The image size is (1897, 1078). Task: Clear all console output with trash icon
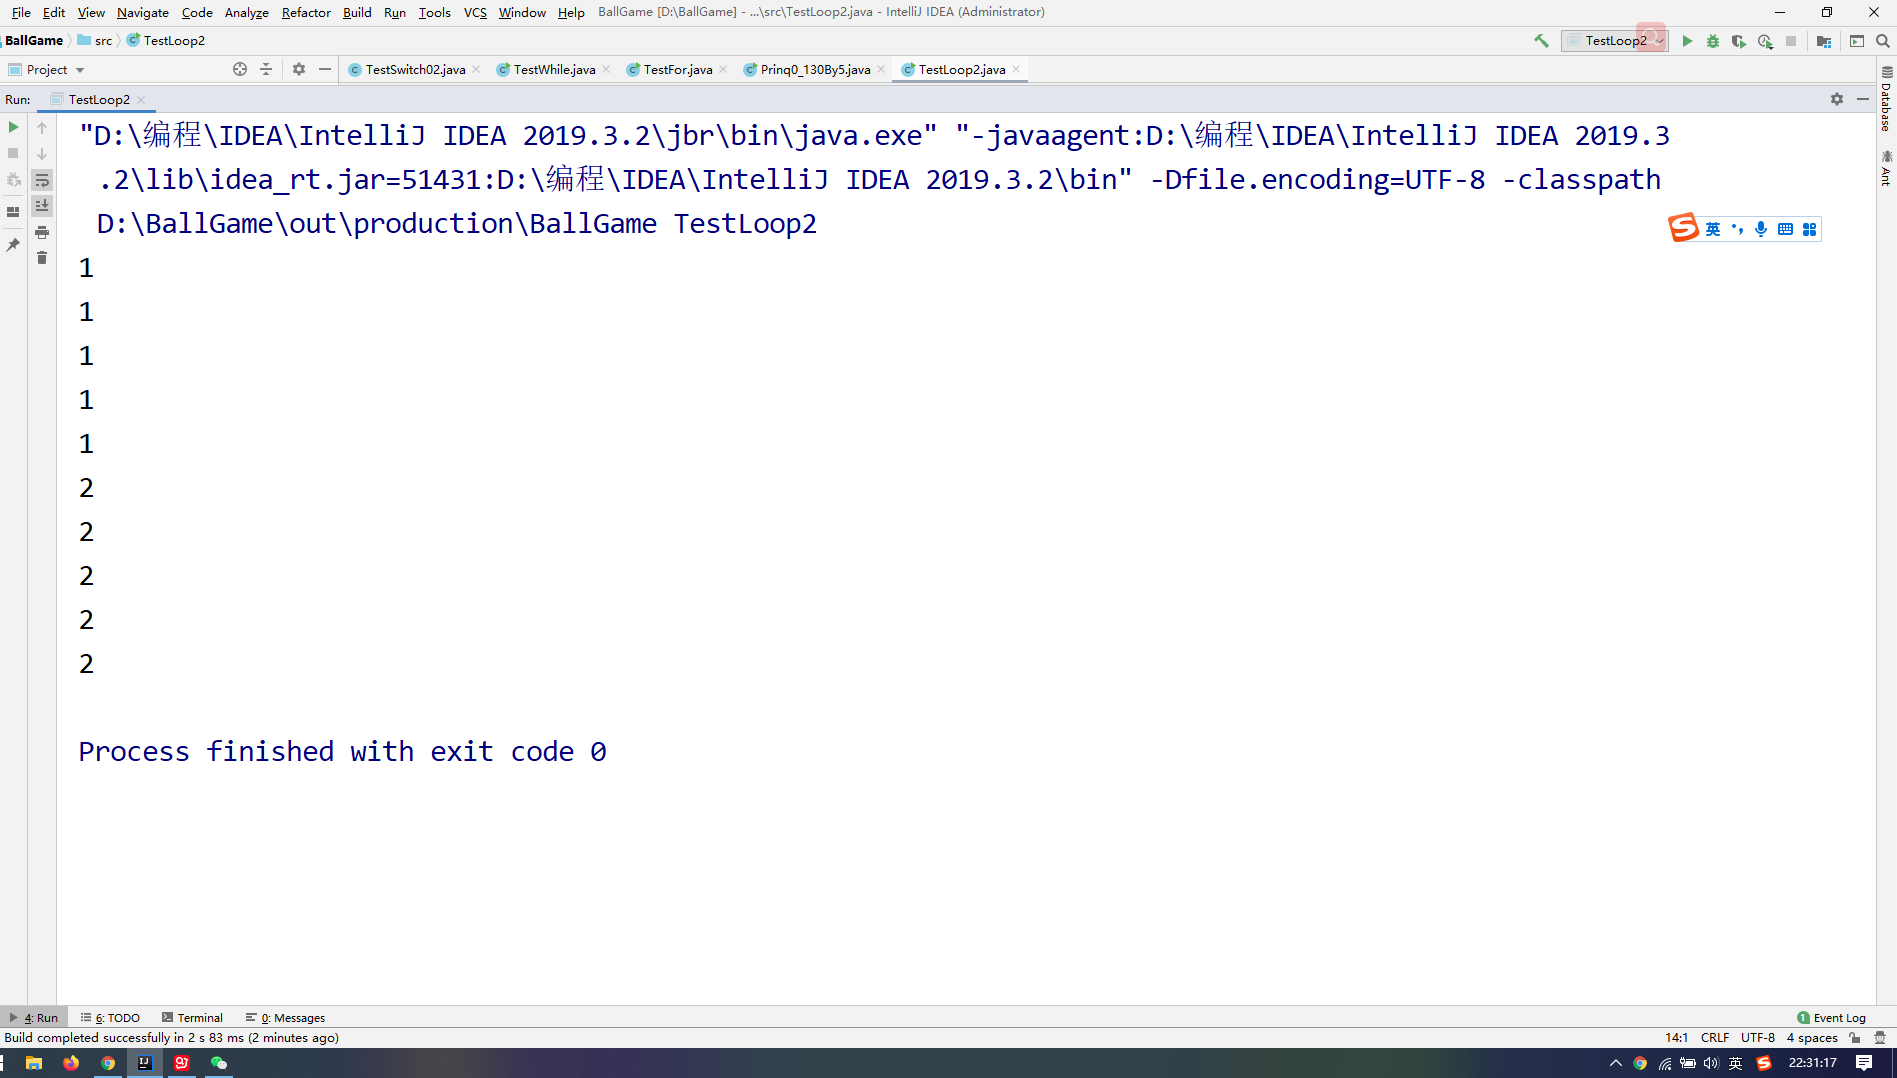(42, 258)
